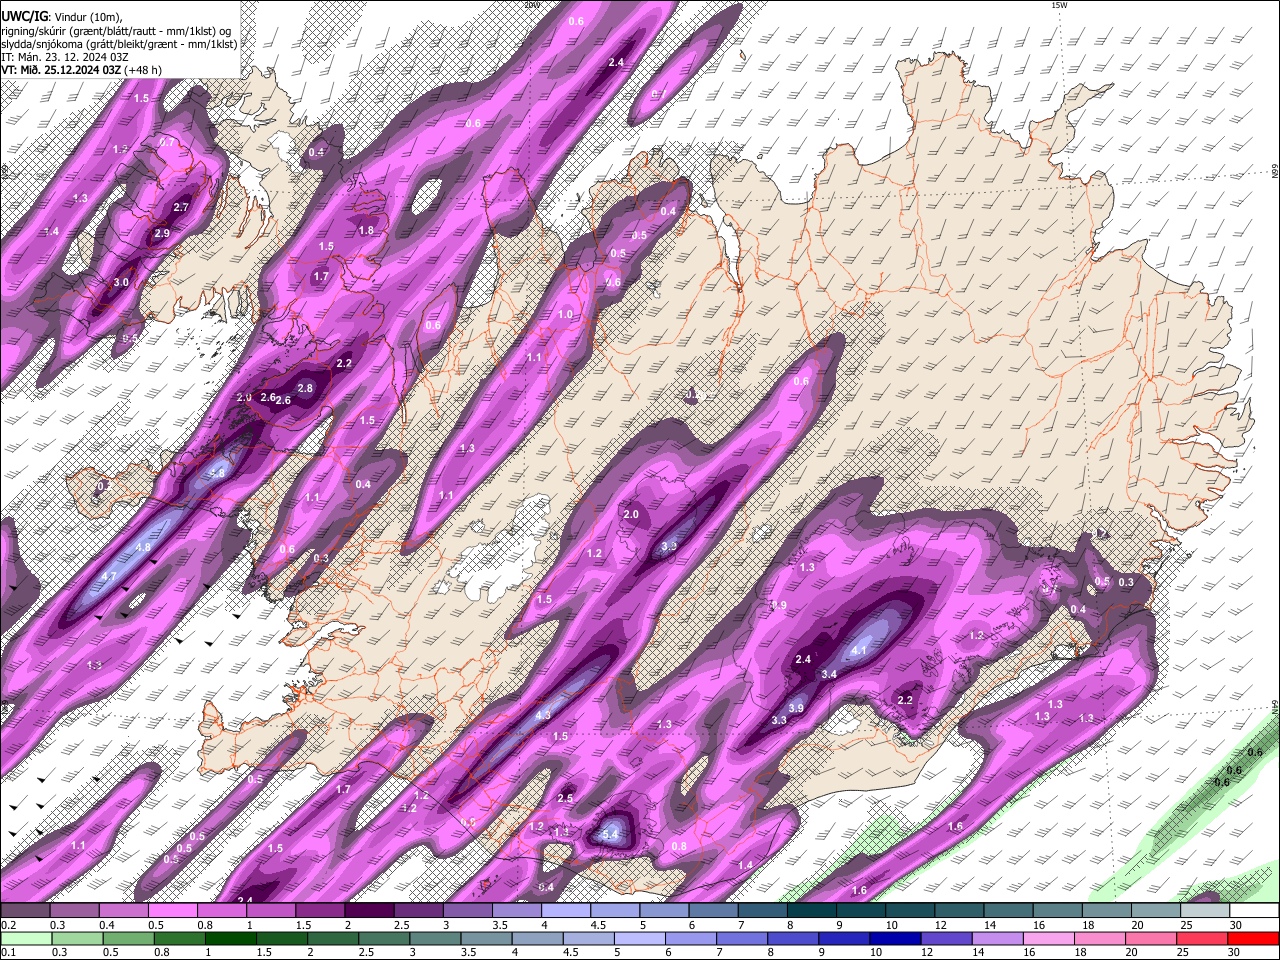Click the '0.1' tick label on the rain scale
The height and width of the screenshot is (960, 1280).
click(7, 952)
